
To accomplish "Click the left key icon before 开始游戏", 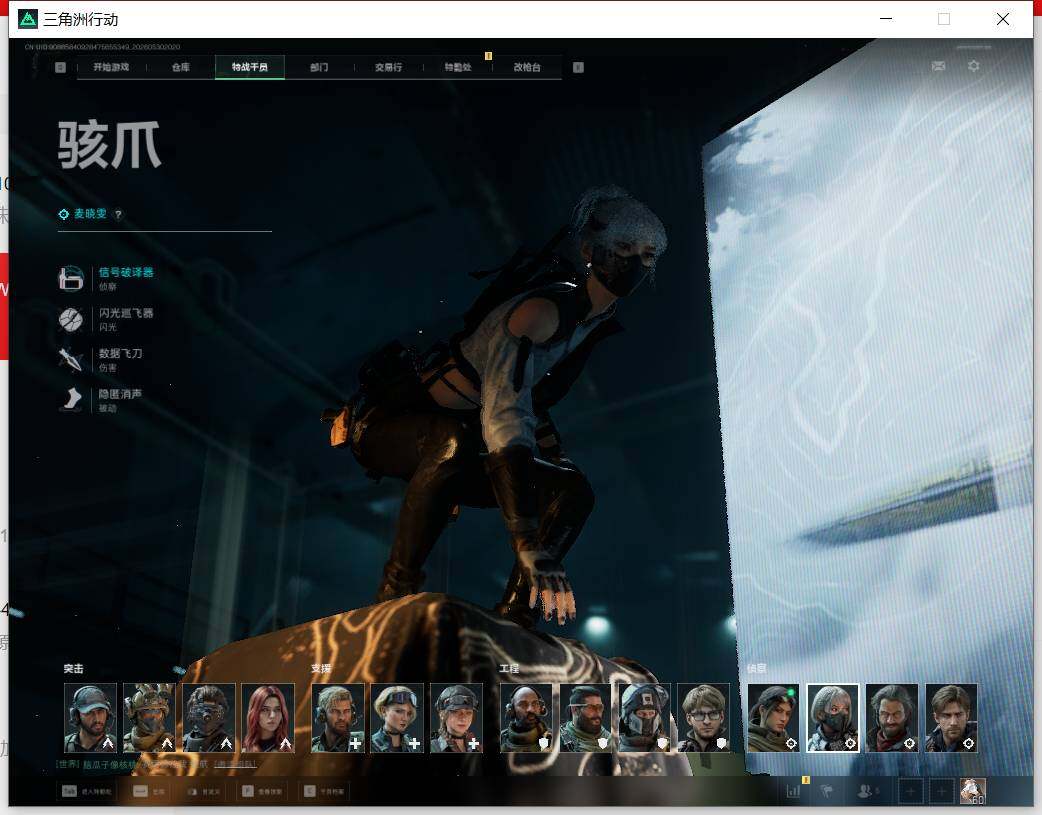I will tap(60, 67).
